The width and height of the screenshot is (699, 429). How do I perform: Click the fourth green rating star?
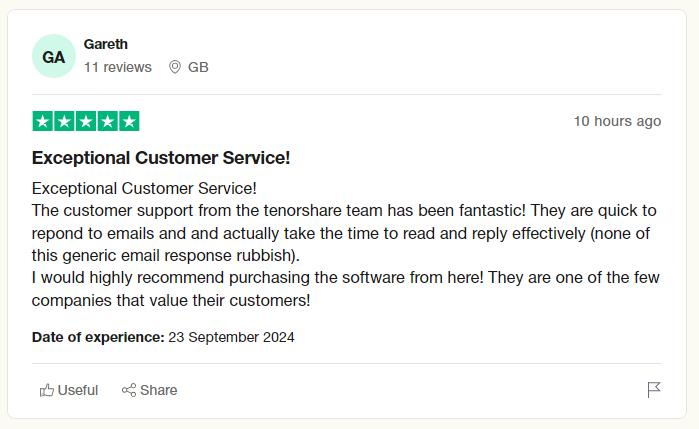pos(107,121)
